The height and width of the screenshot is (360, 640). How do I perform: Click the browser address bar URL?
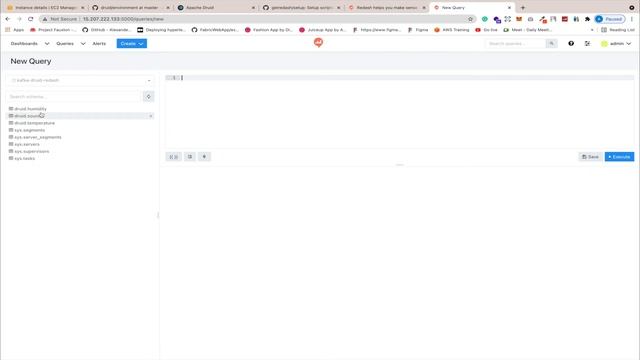(123, 19)
